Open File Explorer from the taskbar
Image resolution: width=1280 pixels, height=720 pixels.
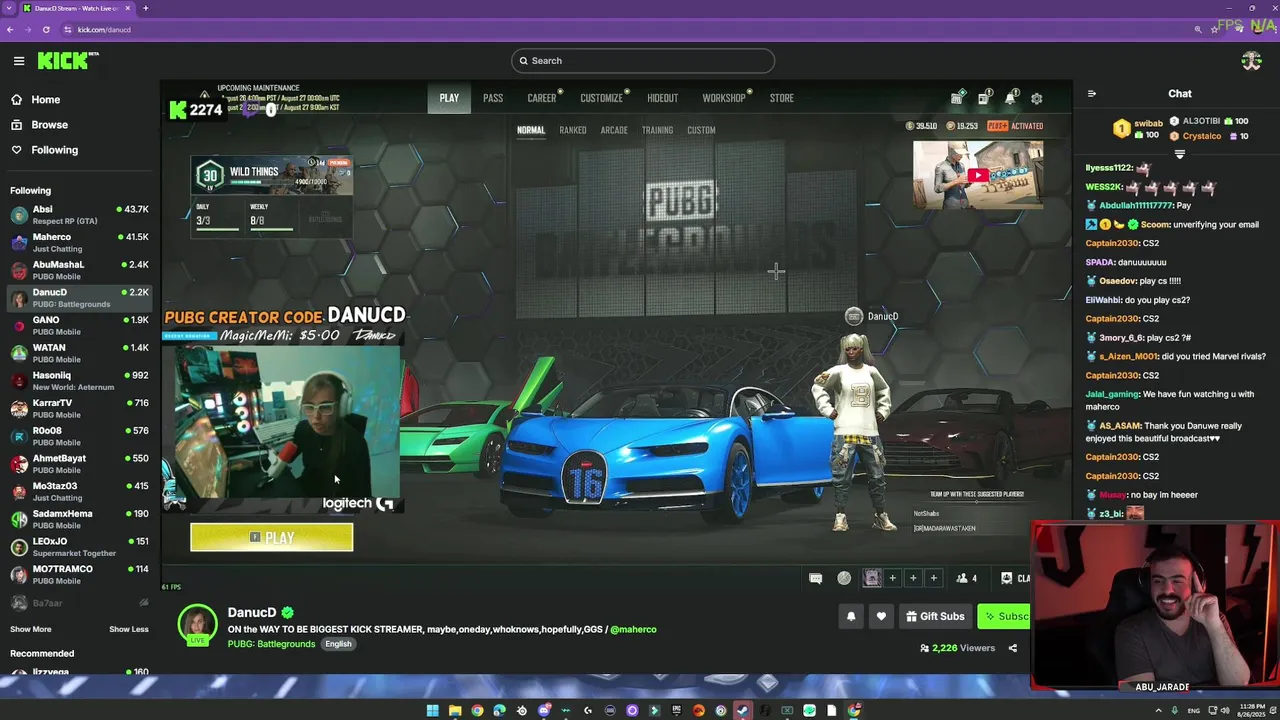pyautogui.click(x=454, y=711)
